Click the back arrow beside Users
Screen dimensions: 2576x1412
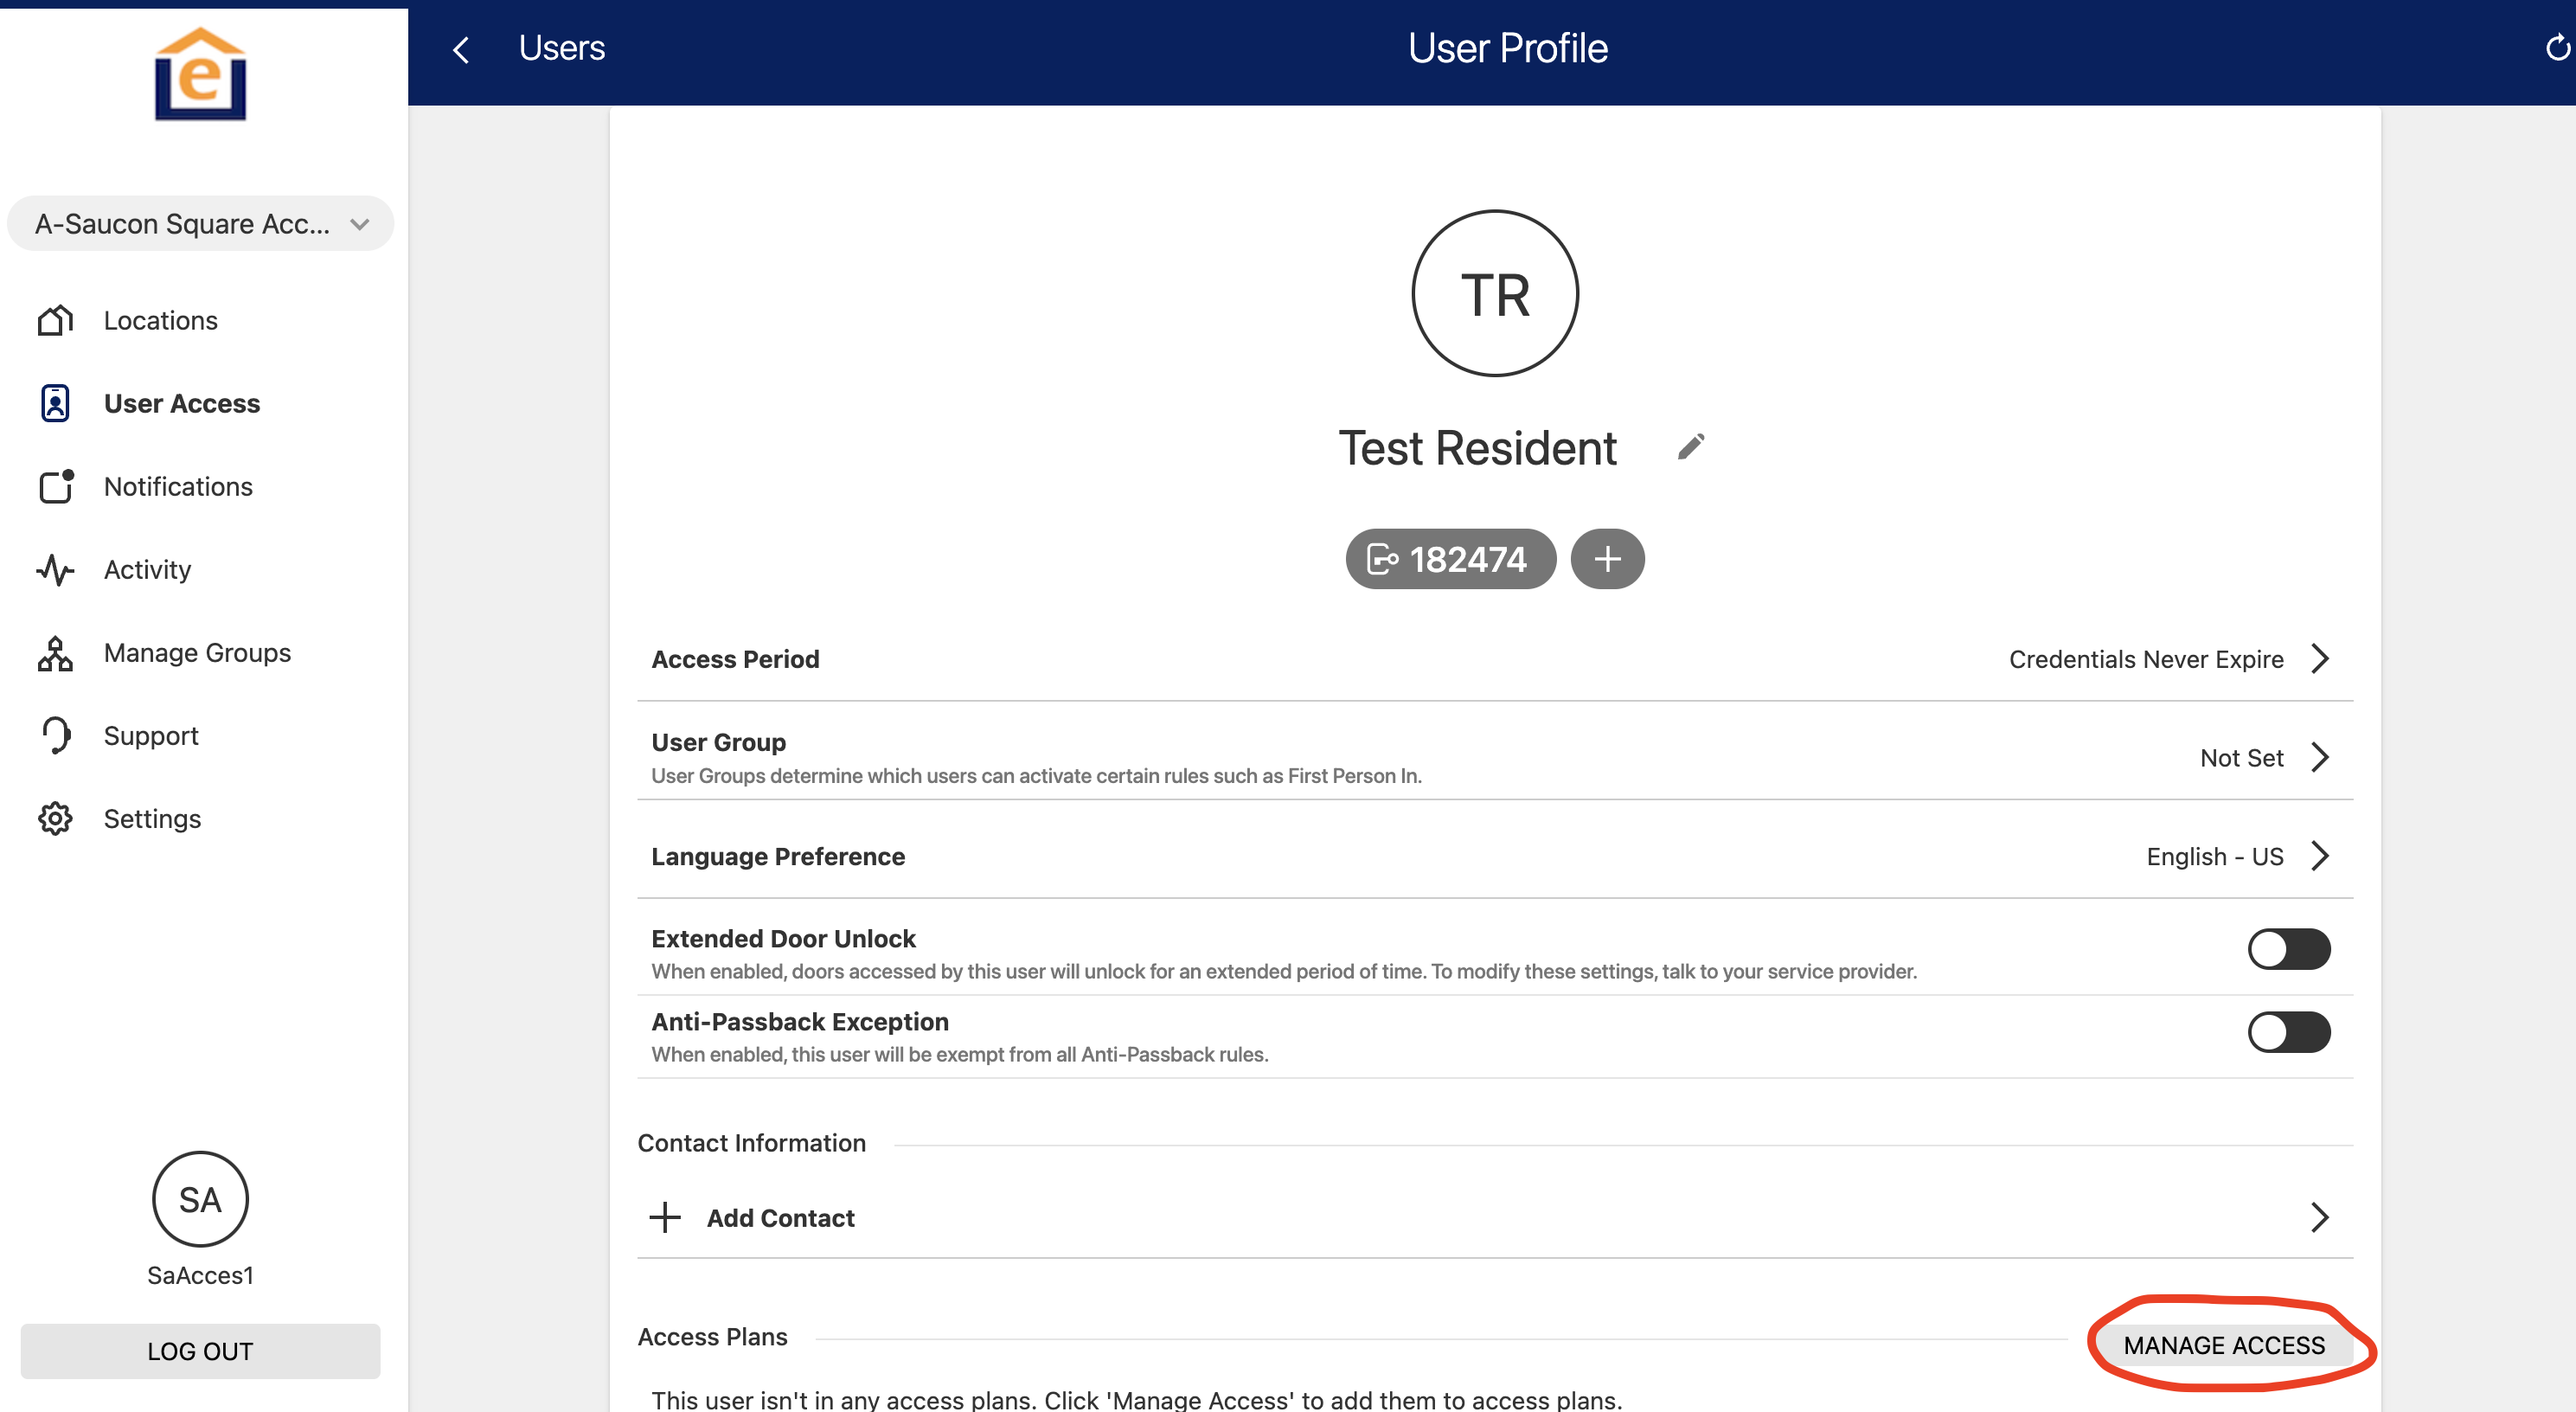click(461, 49)
